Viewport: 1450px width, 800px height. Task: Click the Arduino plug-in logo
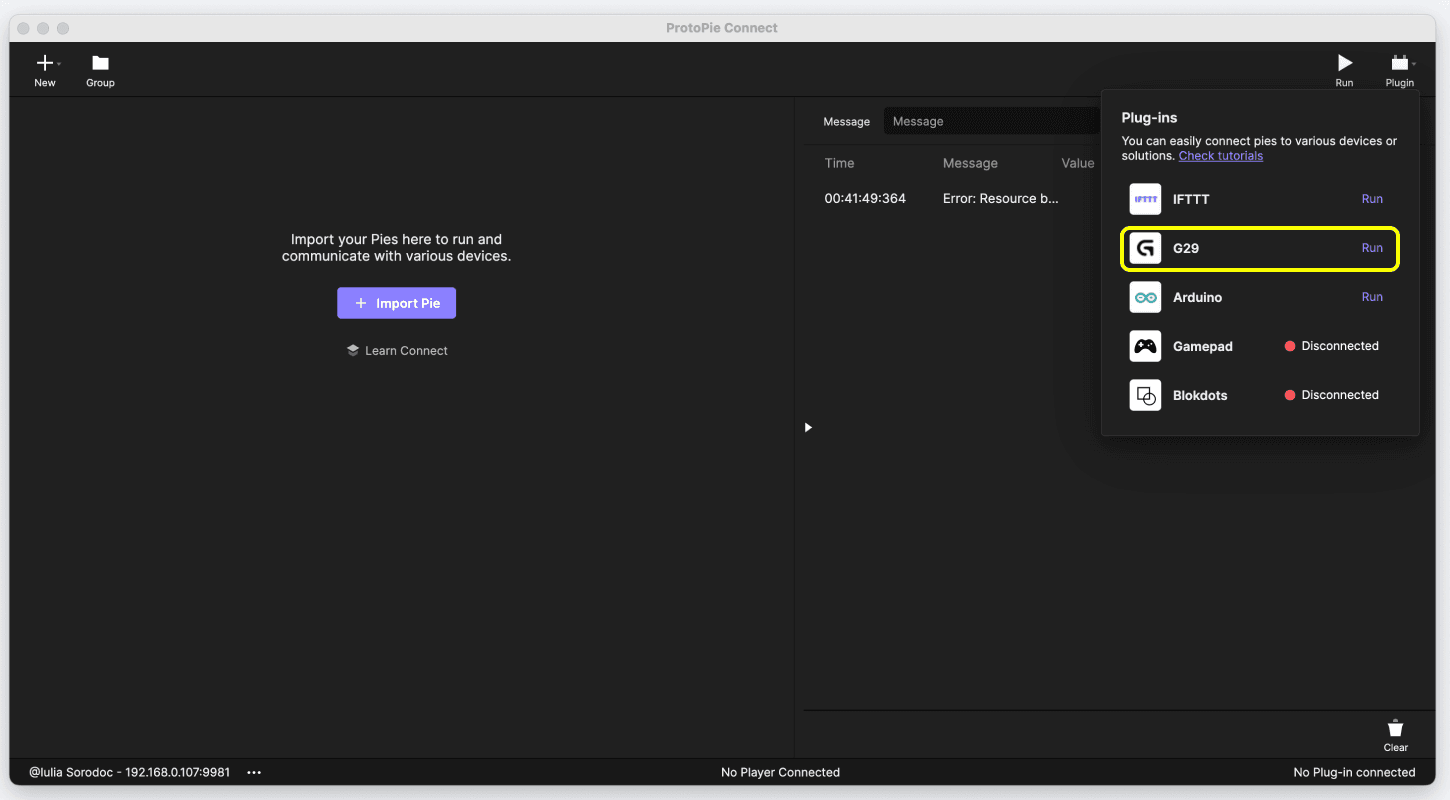[1145, 297]
